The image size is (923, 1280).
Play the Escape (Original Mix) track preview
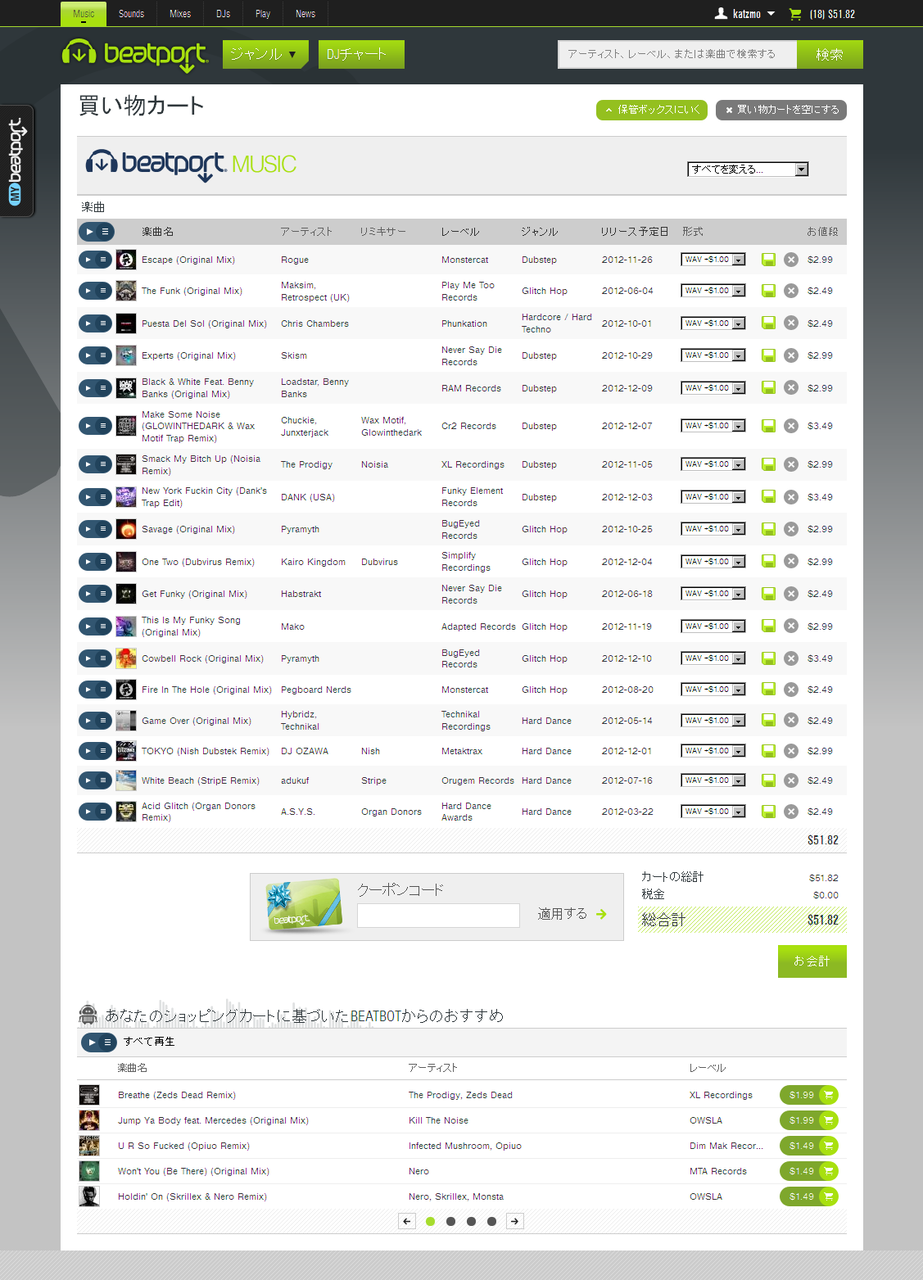(88, 260)
